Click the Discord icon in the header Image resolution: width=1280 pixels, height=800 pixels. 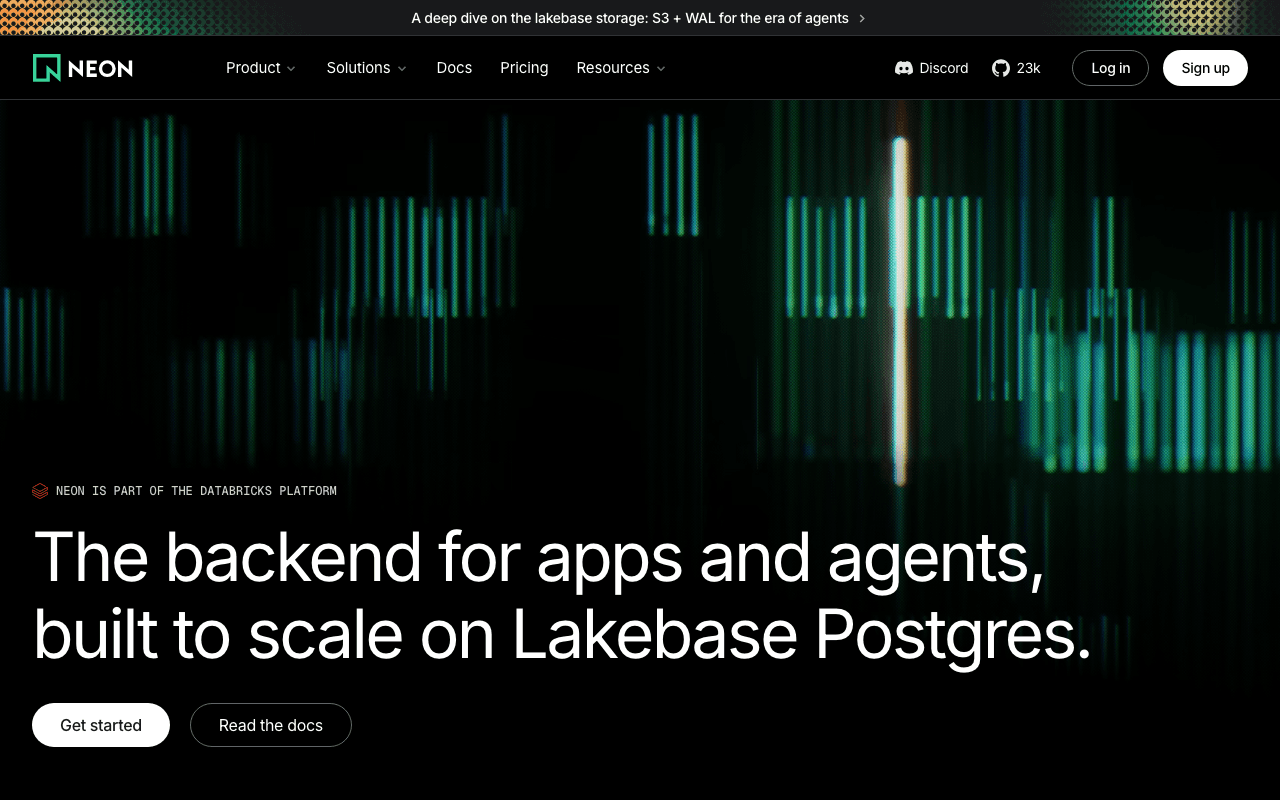point(904,68)
